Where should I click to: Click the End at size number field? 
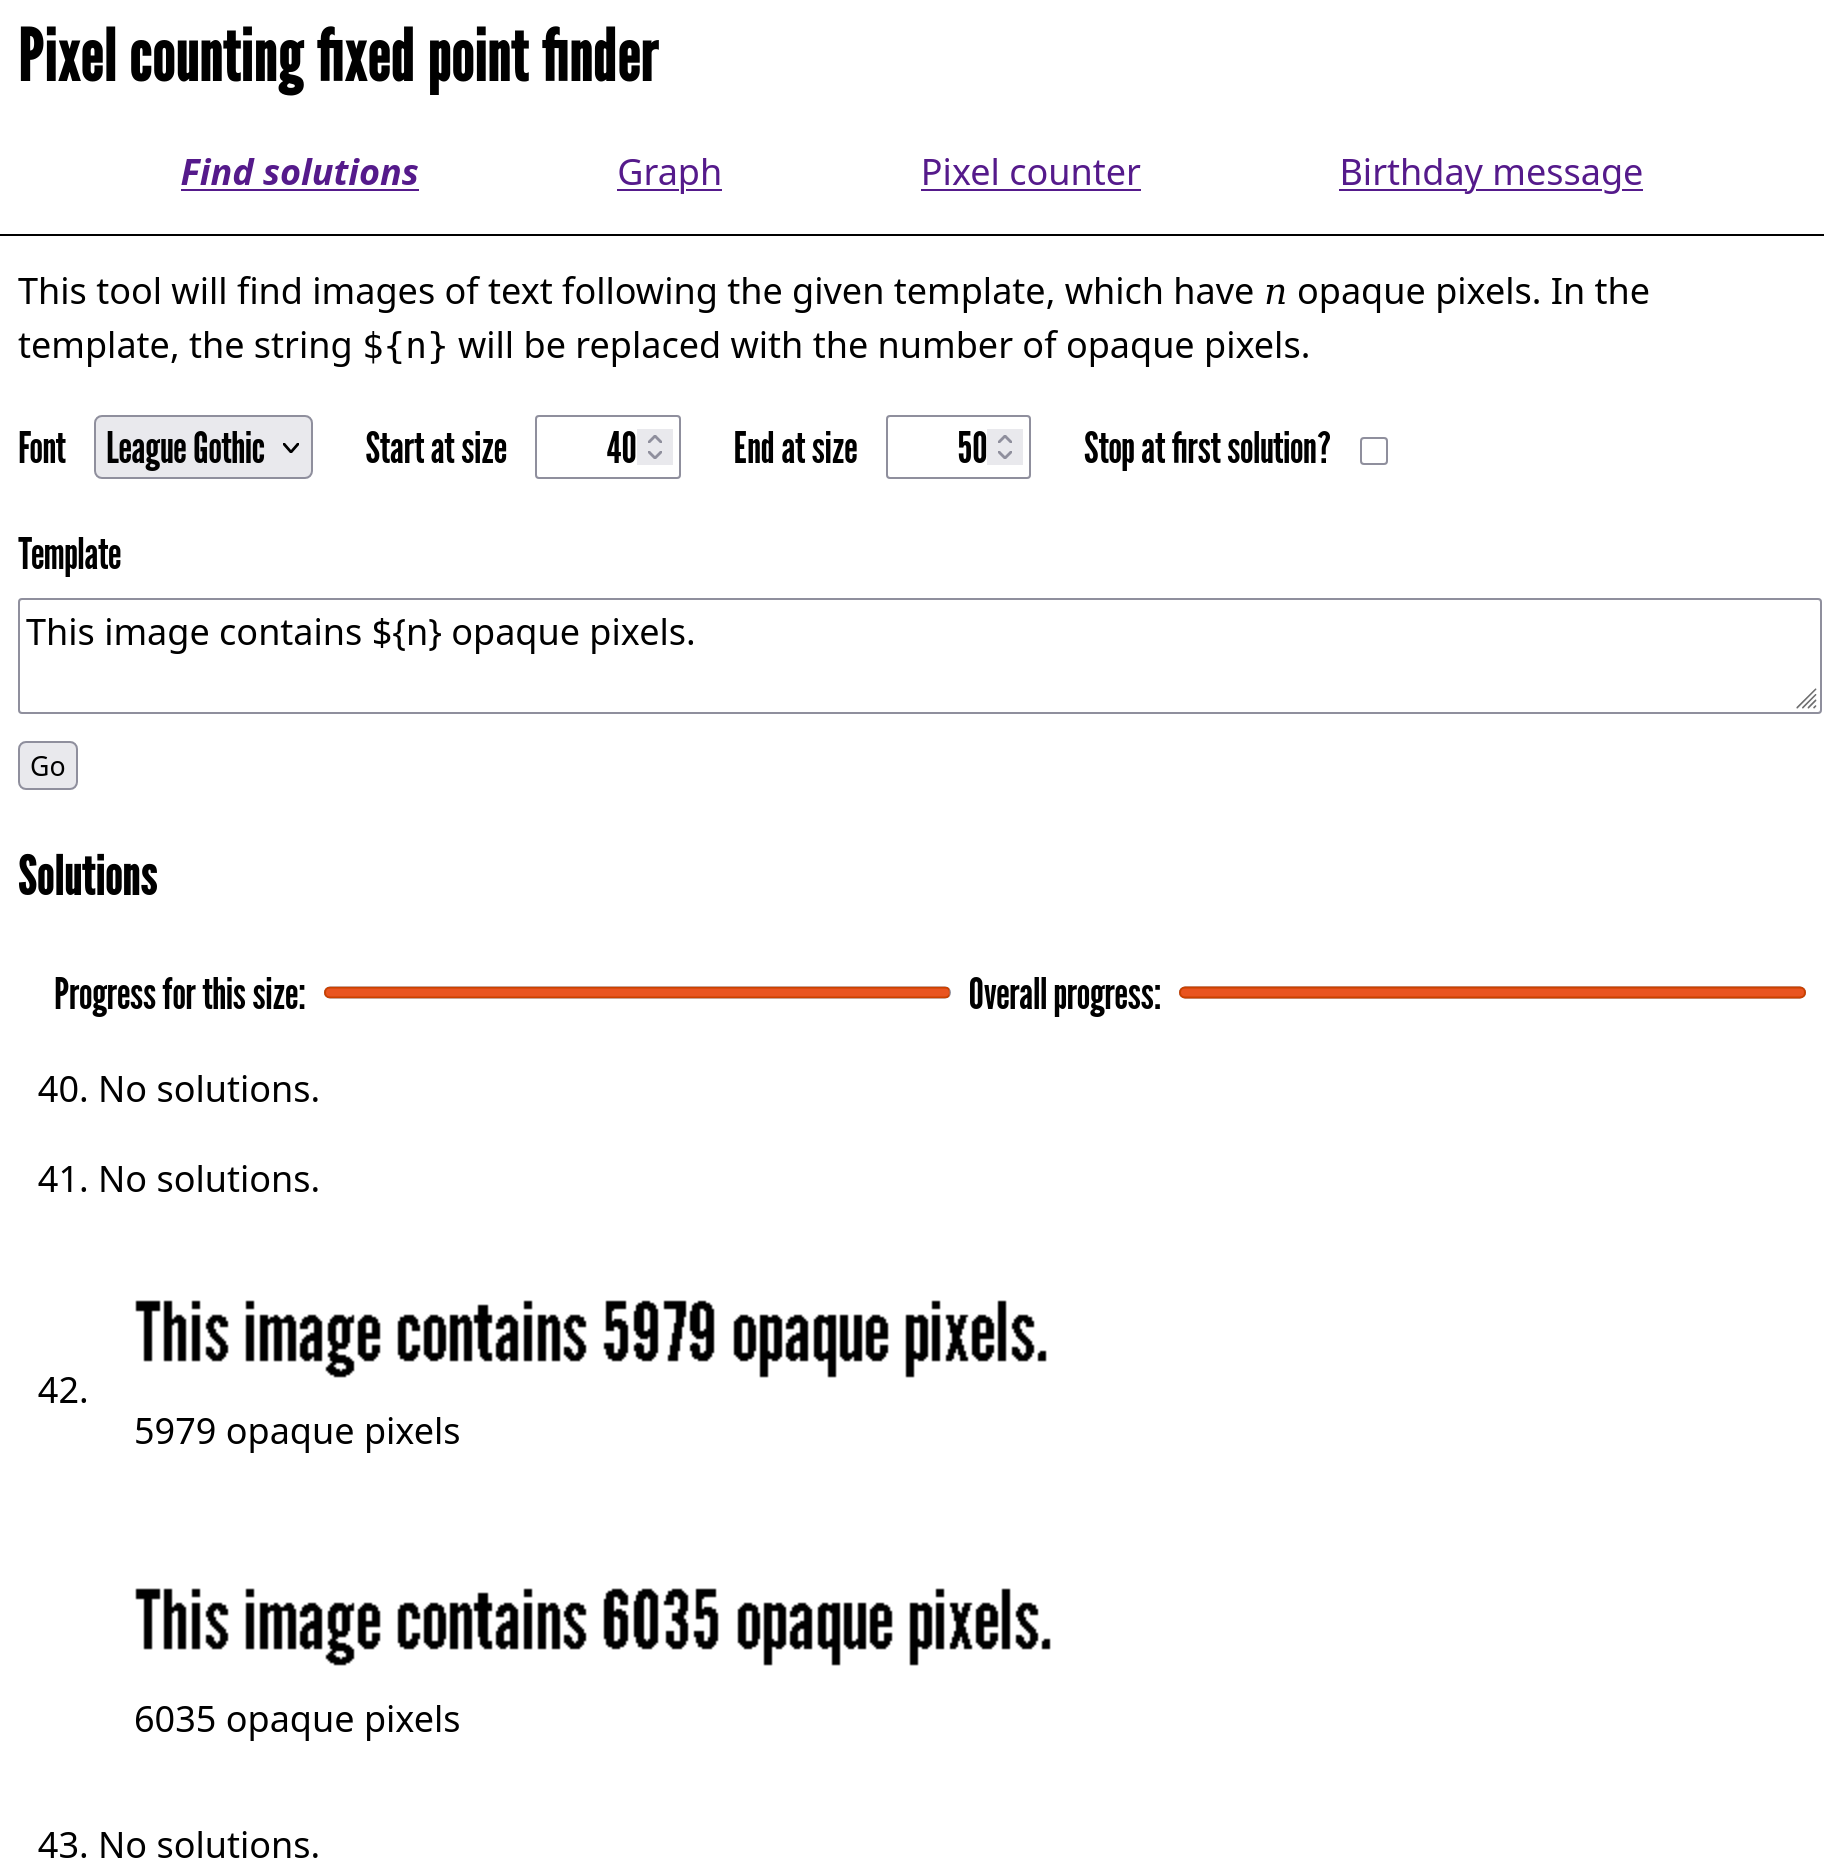click(x=940, y=448)
